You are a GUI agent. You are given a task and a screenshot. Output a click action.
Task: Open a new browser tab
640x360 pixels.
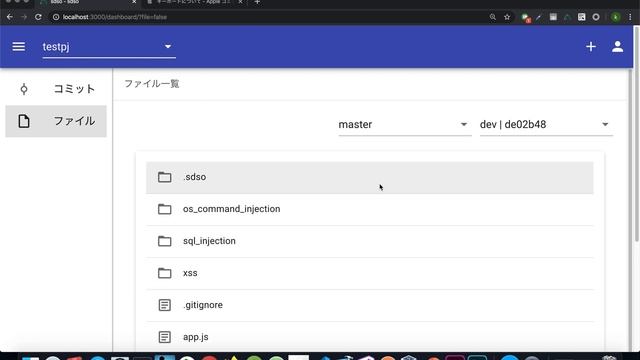(257, 2)
